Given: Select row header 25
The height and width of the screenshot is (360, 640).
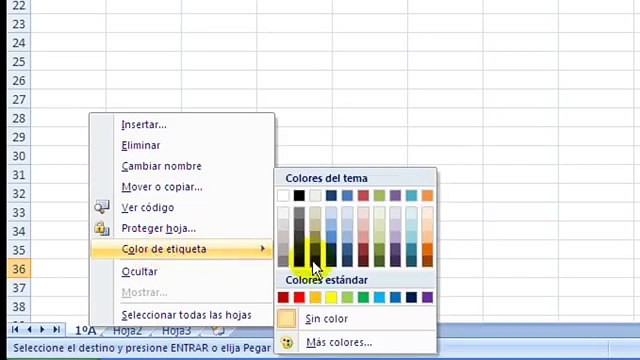Looking at the screenshot, I should pyautogui.click(x=19, y=62).
